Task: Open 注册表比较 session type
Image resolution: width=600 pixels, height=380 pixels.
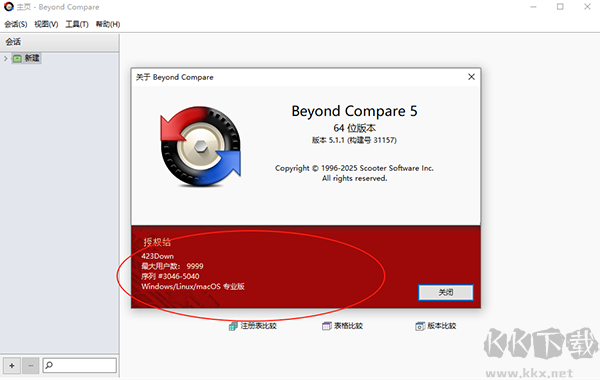Action: coord(253,326)
